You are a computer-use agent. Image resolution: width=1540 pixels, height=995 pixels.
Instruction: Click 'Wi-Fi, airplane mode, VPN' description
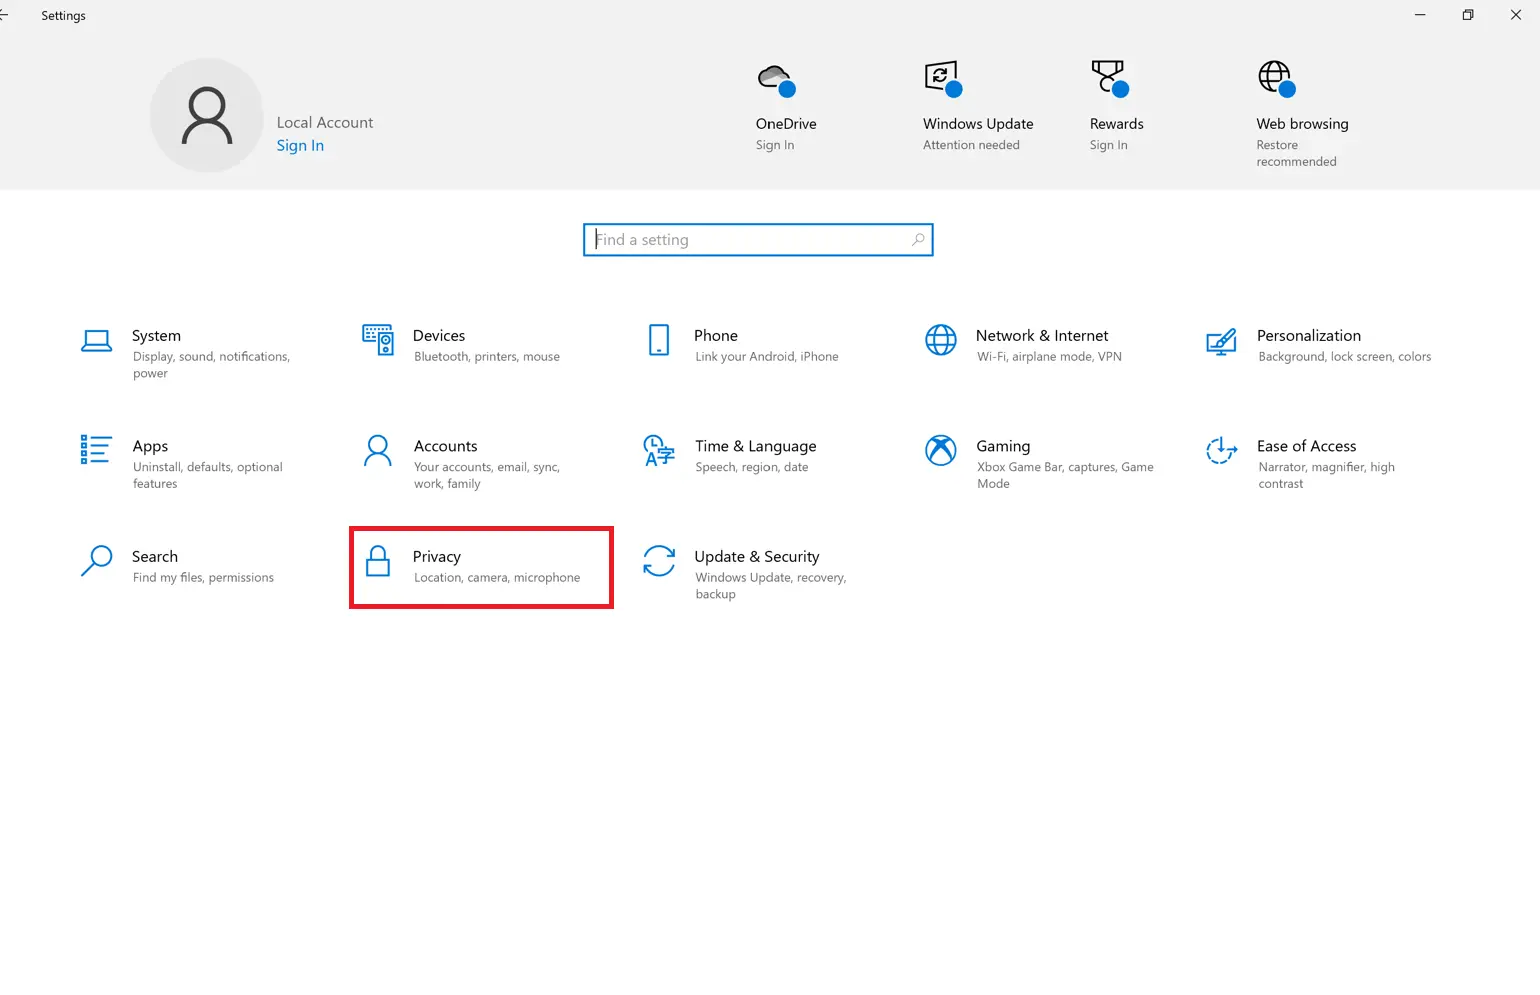(1049, 357)
